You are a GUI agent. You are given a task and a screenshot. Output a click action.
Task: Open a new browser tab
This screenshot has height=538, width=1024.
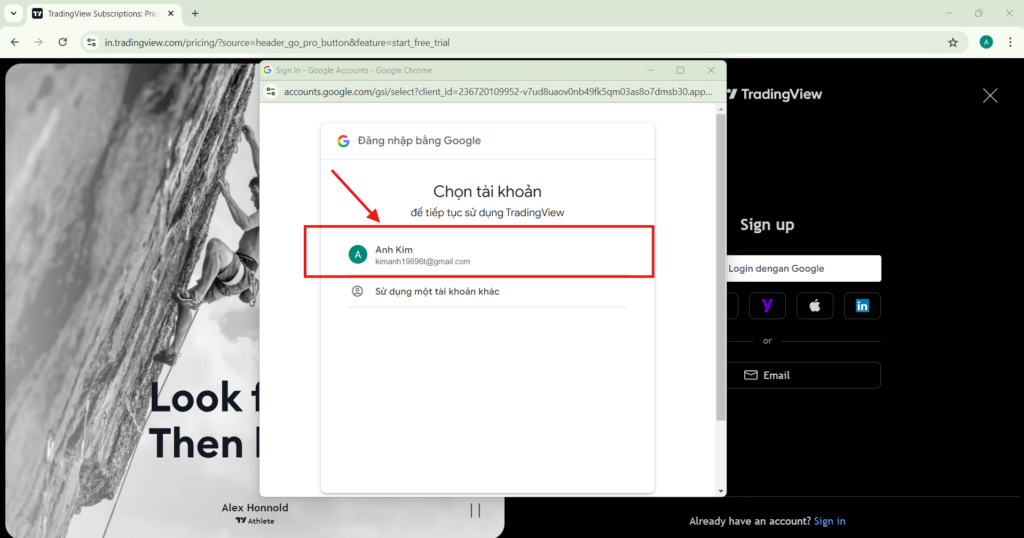click(x=195, y=13)
